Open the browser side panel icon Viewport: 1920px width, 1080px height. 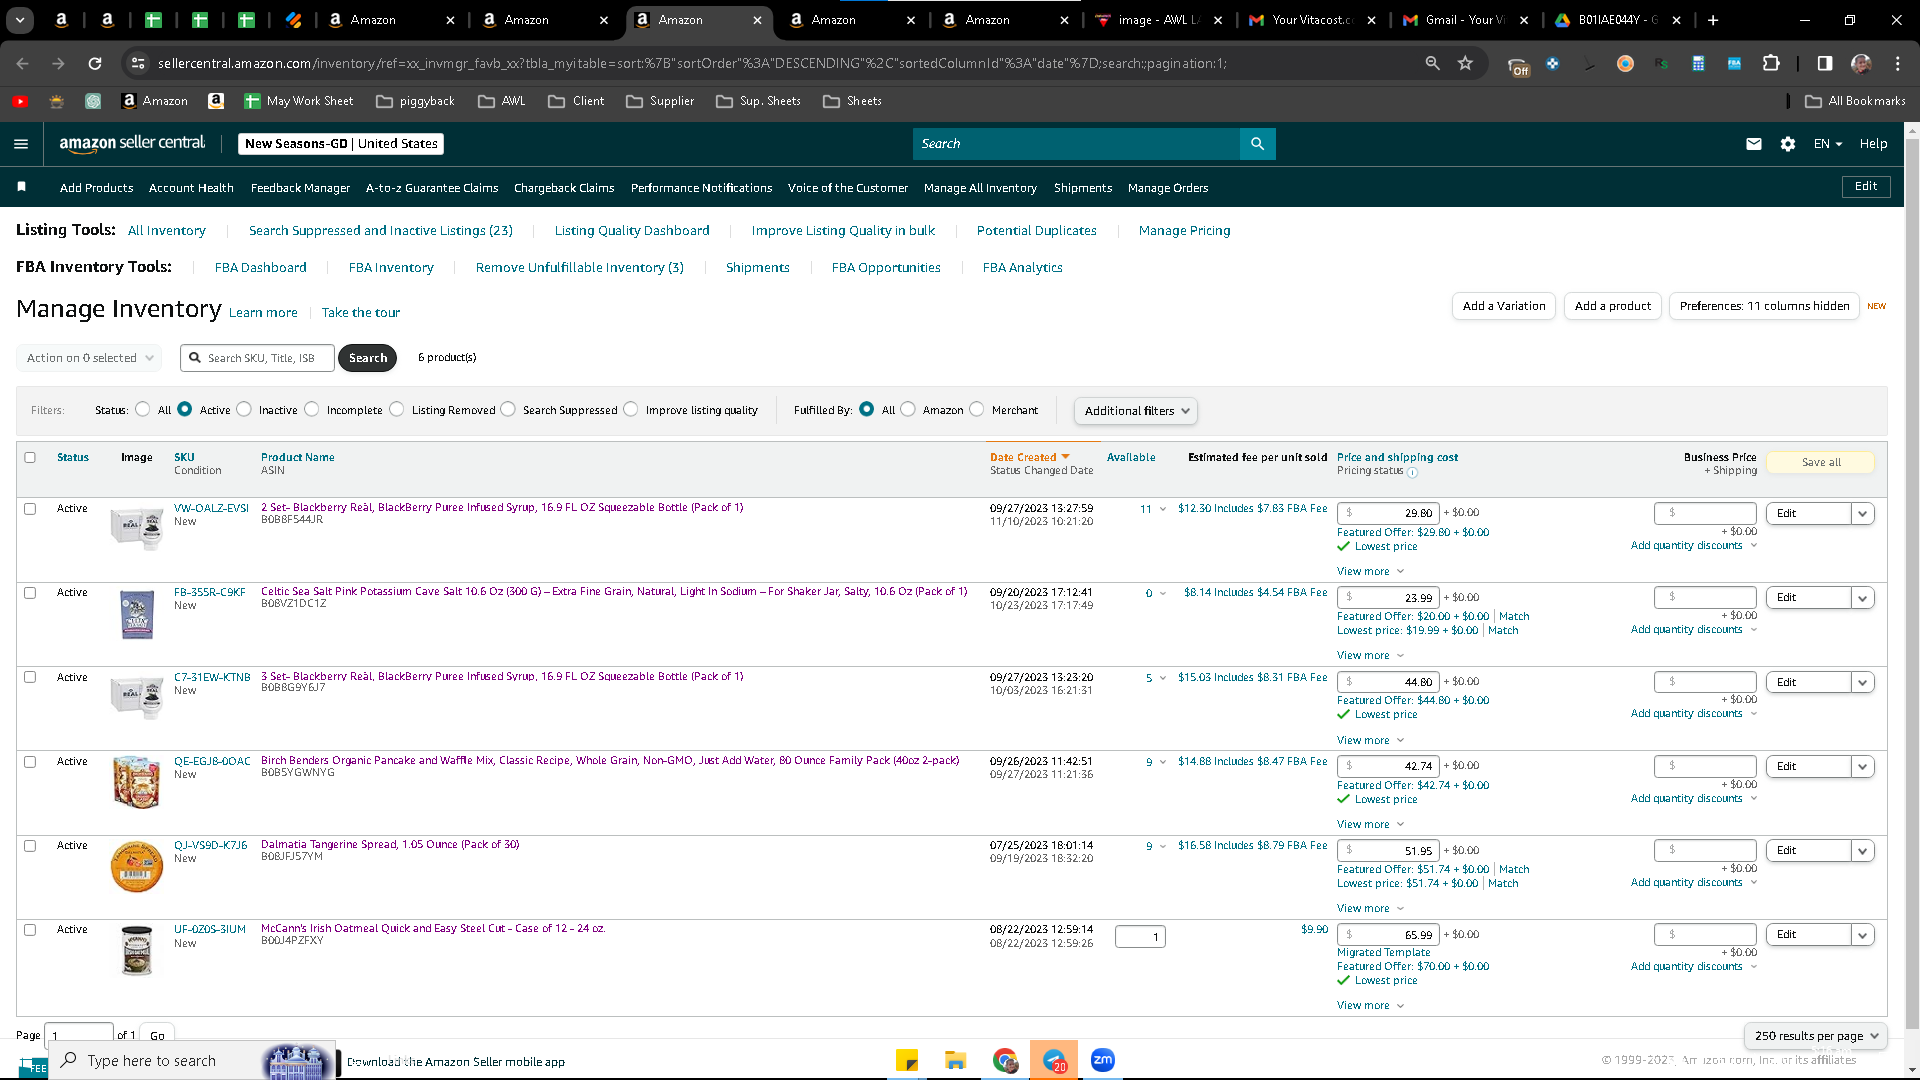[1825, 63]
